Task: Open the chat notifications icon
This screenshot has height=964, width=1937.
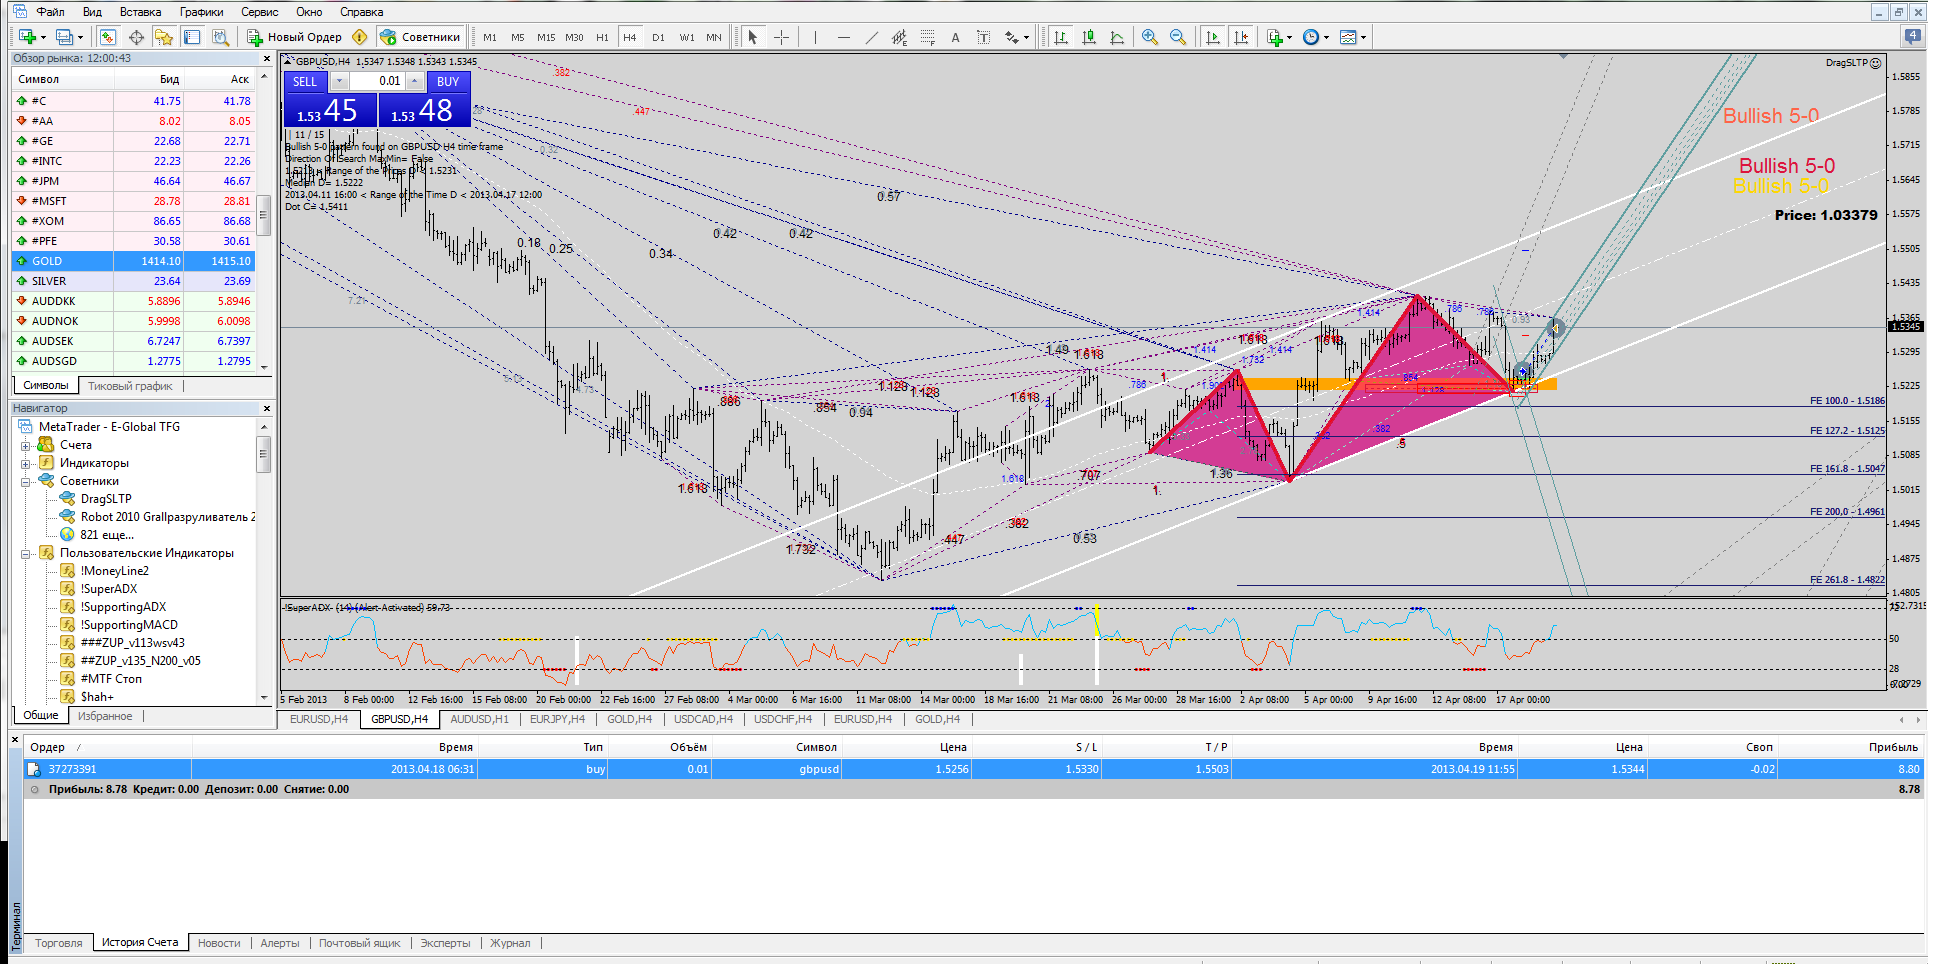Action: tap(1912, 36)
